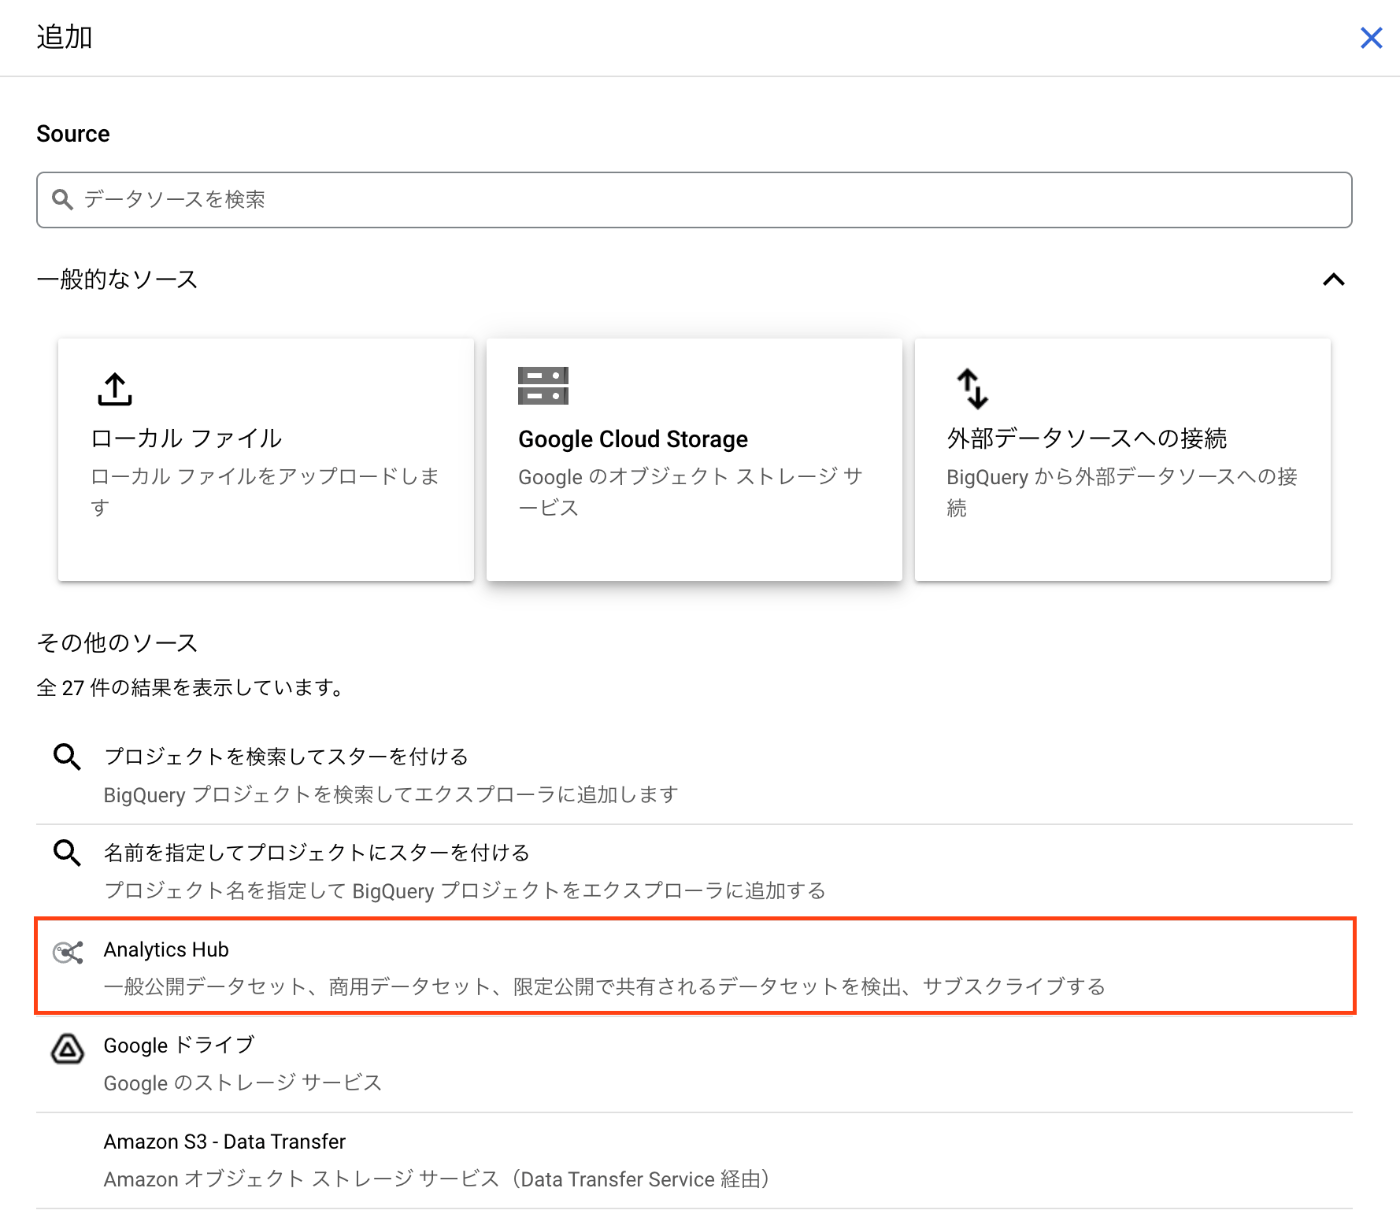Click description ローカル ファイルをアップロードします
1400x1225 pixels.
tap(265, 492)
